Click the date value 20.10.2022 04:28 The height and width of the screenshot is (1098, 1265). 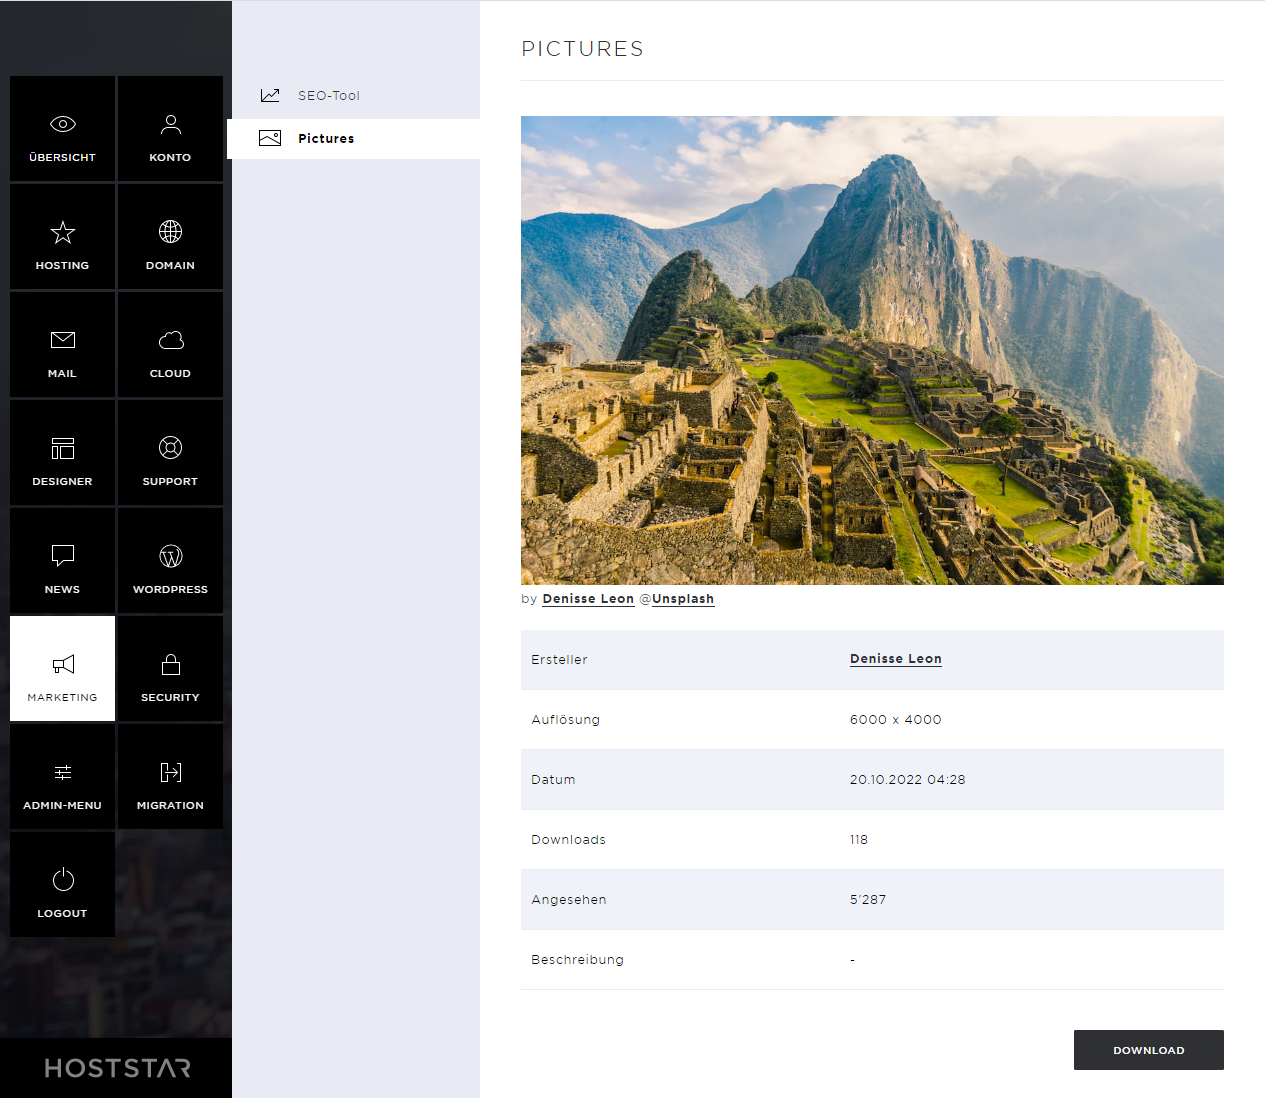908,780
